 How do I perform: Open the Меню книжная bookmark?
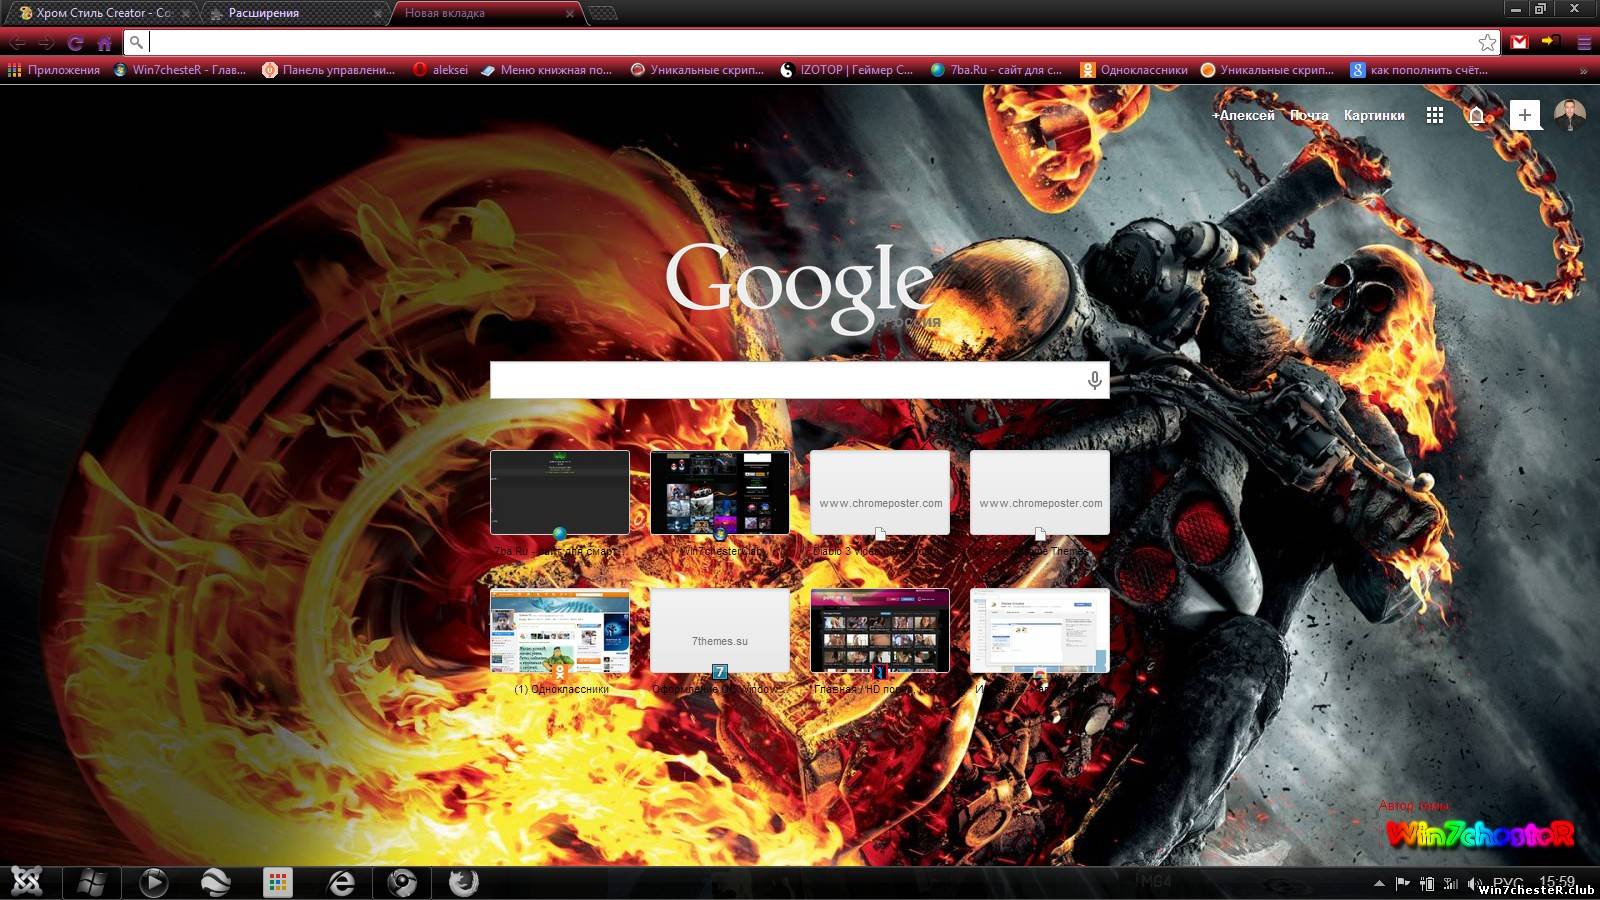546,70
